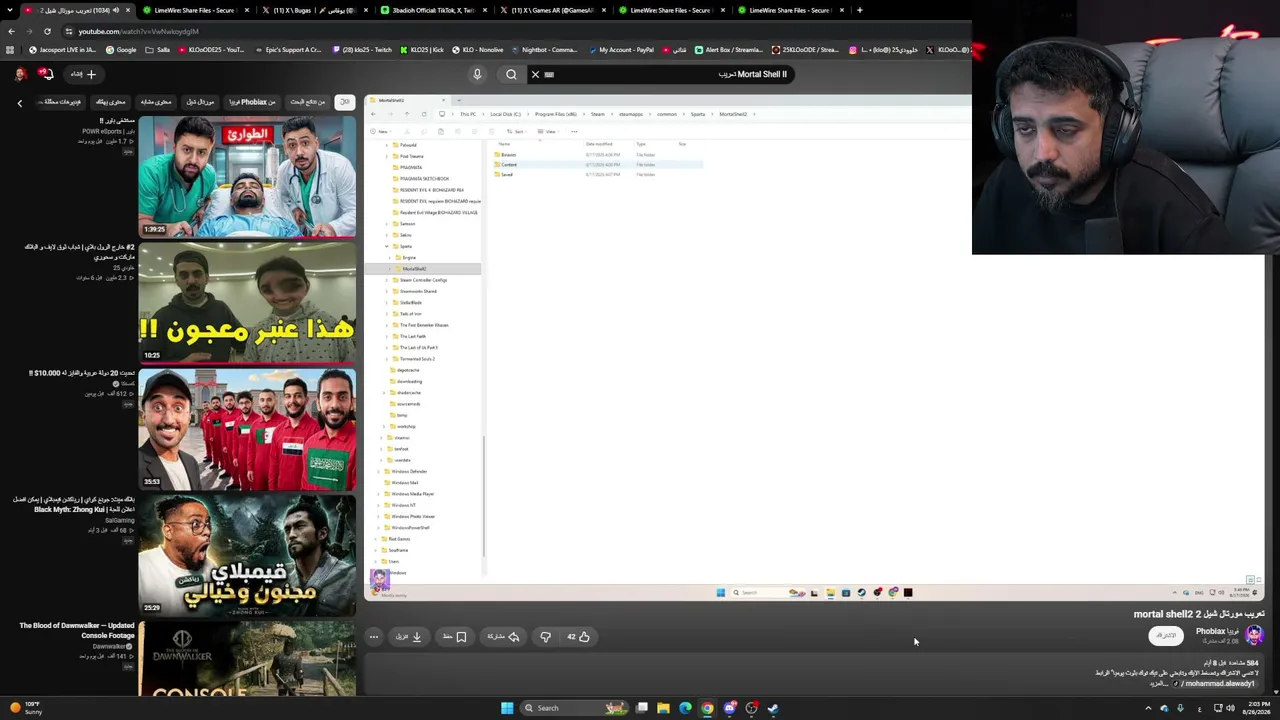Click the YouTube voice search microphone icon
Image resolution: width=1280 pixels, height=720 pixels.
point(477,74)
